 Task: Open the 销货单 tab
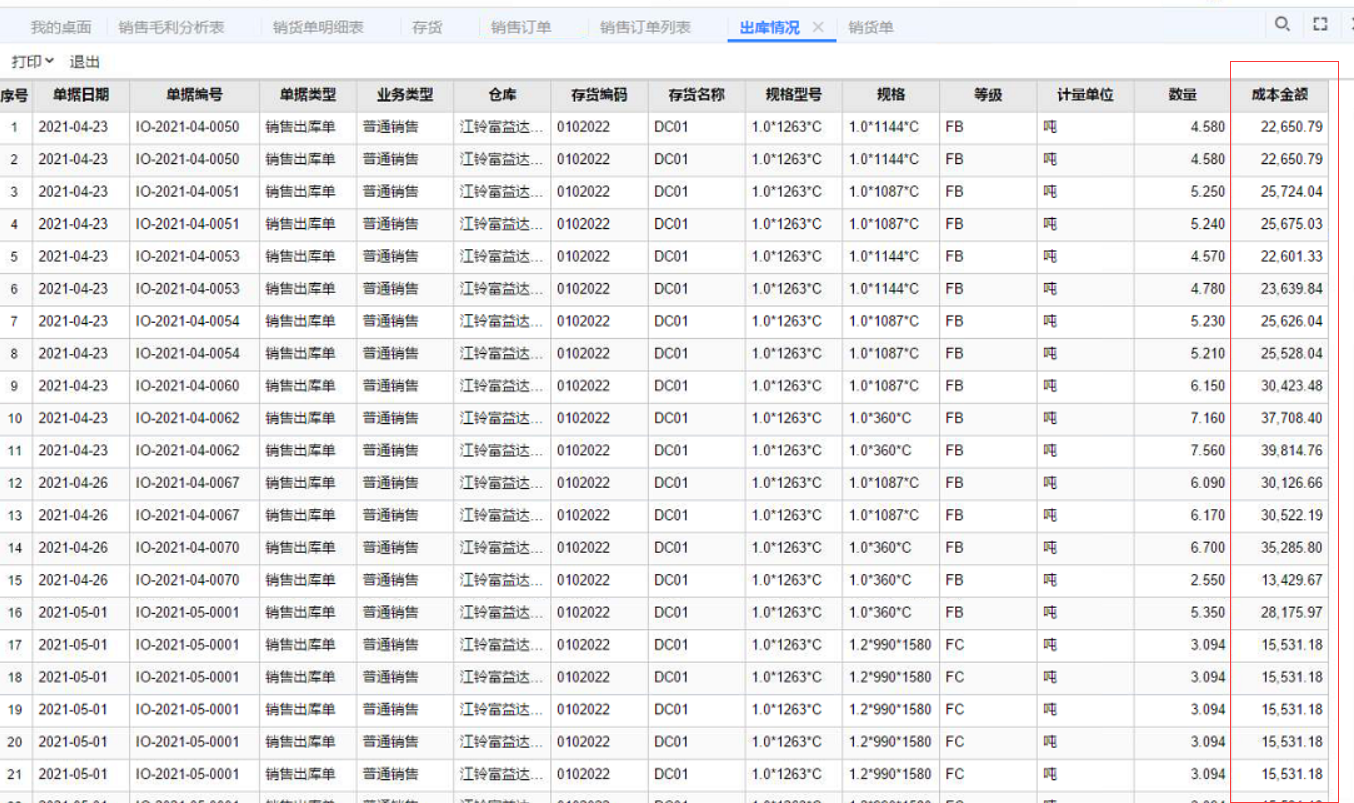tap(871, 28)
